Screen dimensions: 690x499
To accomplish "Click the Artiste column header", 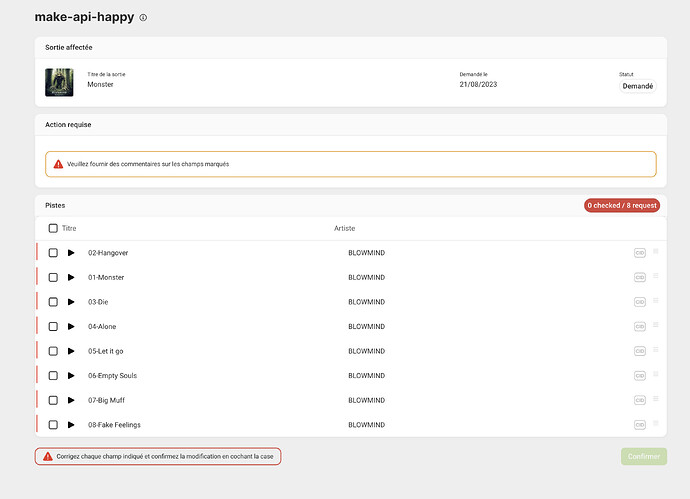I will (345, 228).
